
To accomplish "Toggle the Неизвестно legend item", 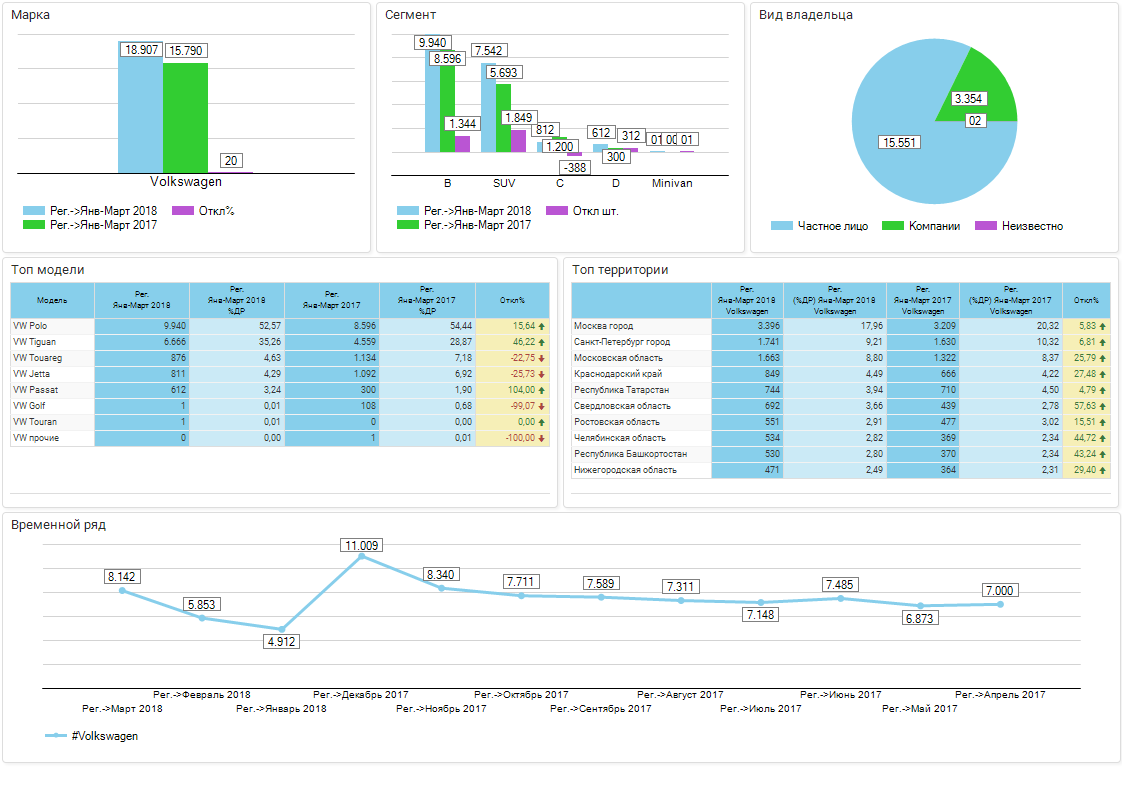I will click(x=1028, y=226).
